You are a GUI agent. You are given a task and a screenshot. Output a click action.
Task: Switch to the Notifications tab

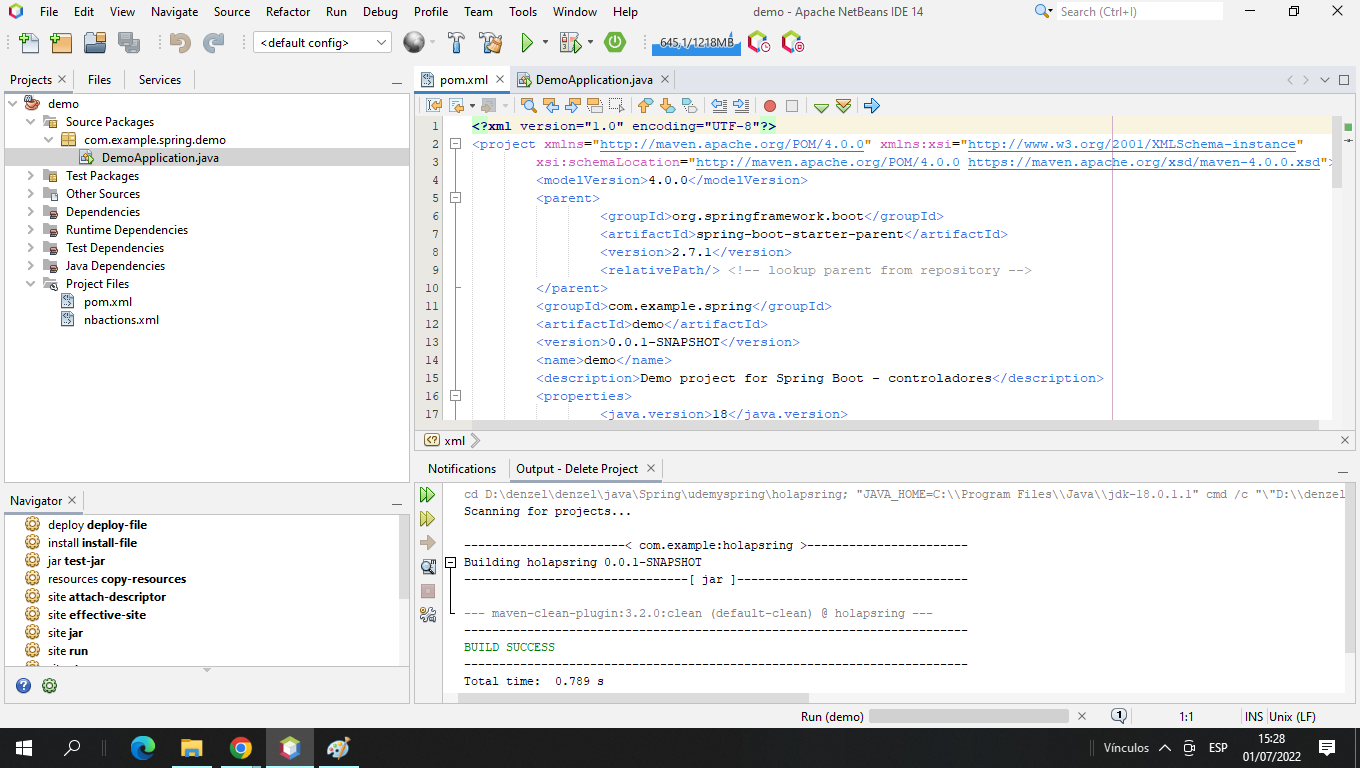(x=462, y=468)
